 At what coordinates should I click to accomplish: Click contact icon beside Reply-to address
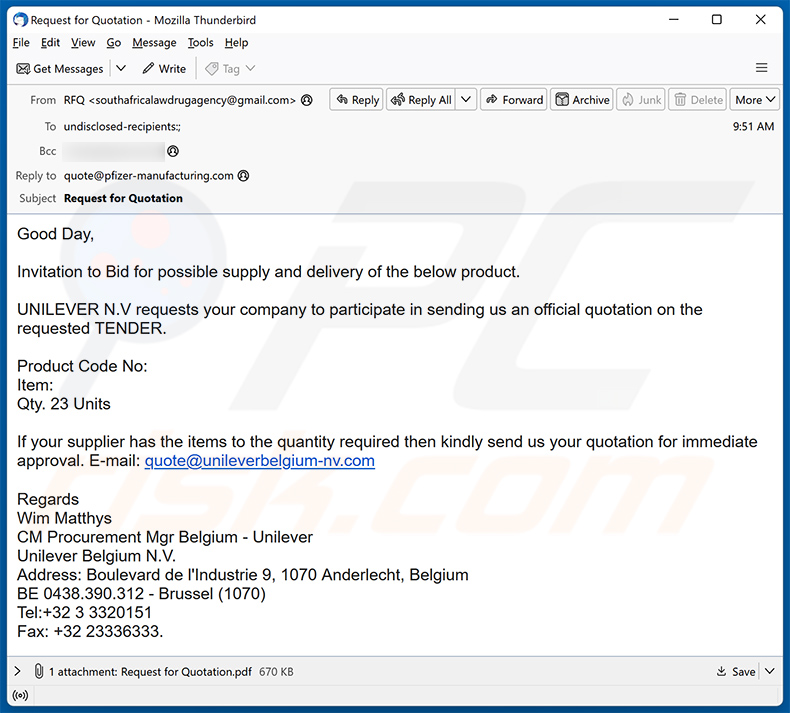[243, 176]
